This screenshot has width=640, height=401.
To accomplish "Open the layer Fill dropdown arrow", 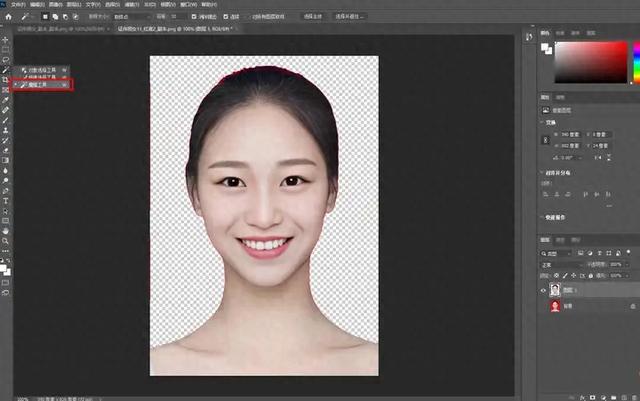I will (x=627, y=276).
